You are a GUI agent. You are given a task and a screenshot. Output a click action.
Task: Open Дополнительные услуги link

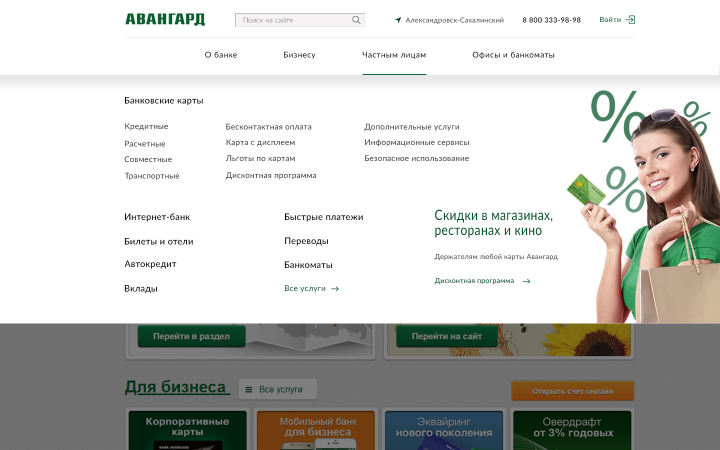coord(411,127)
